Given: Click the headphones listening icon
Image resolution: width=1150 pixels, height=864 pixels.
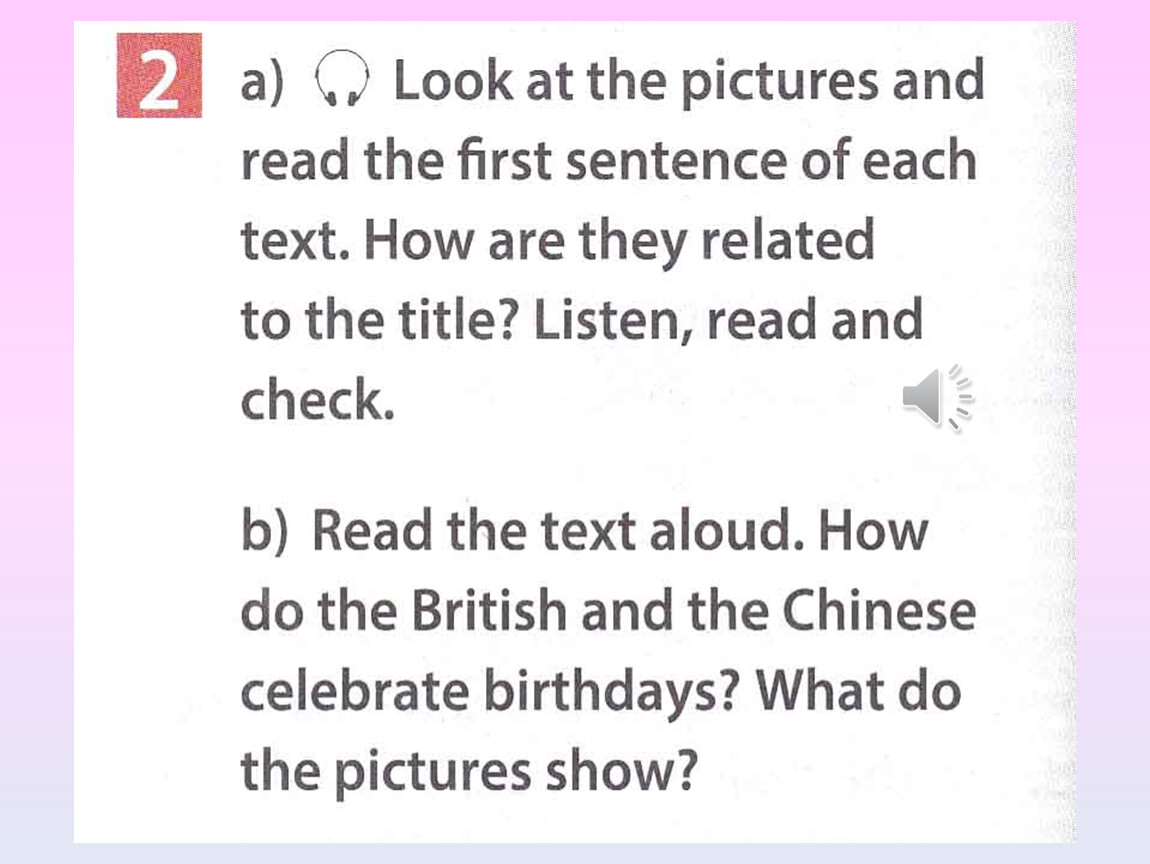Looking at the screenshot, I should tap(342, 78).
